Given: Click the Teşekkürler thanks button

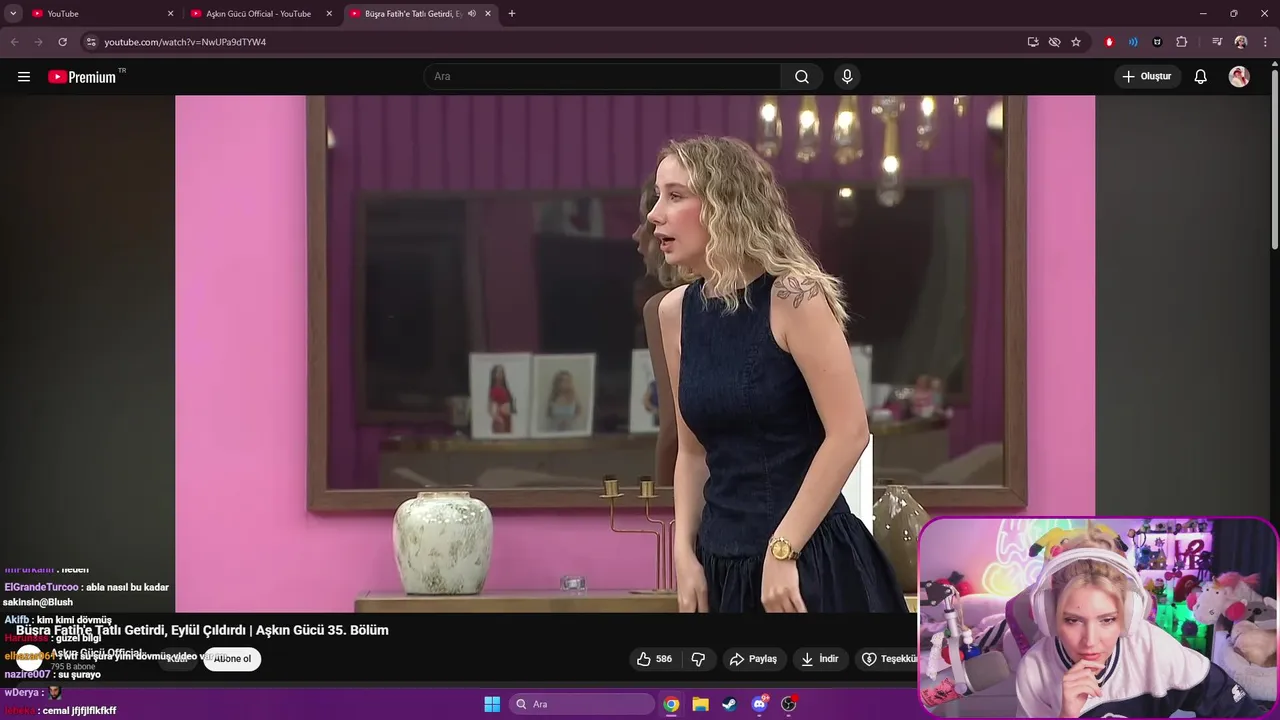Looking at the screenshot, I should (x=888, y=659).
